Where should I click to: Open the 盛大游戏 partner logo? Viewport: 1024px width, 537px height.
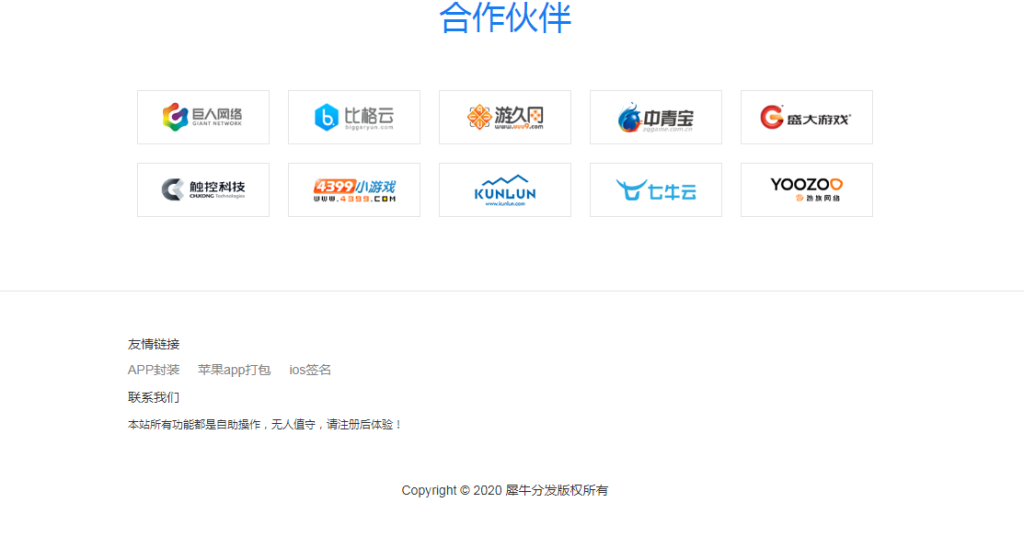coord(806,117)
